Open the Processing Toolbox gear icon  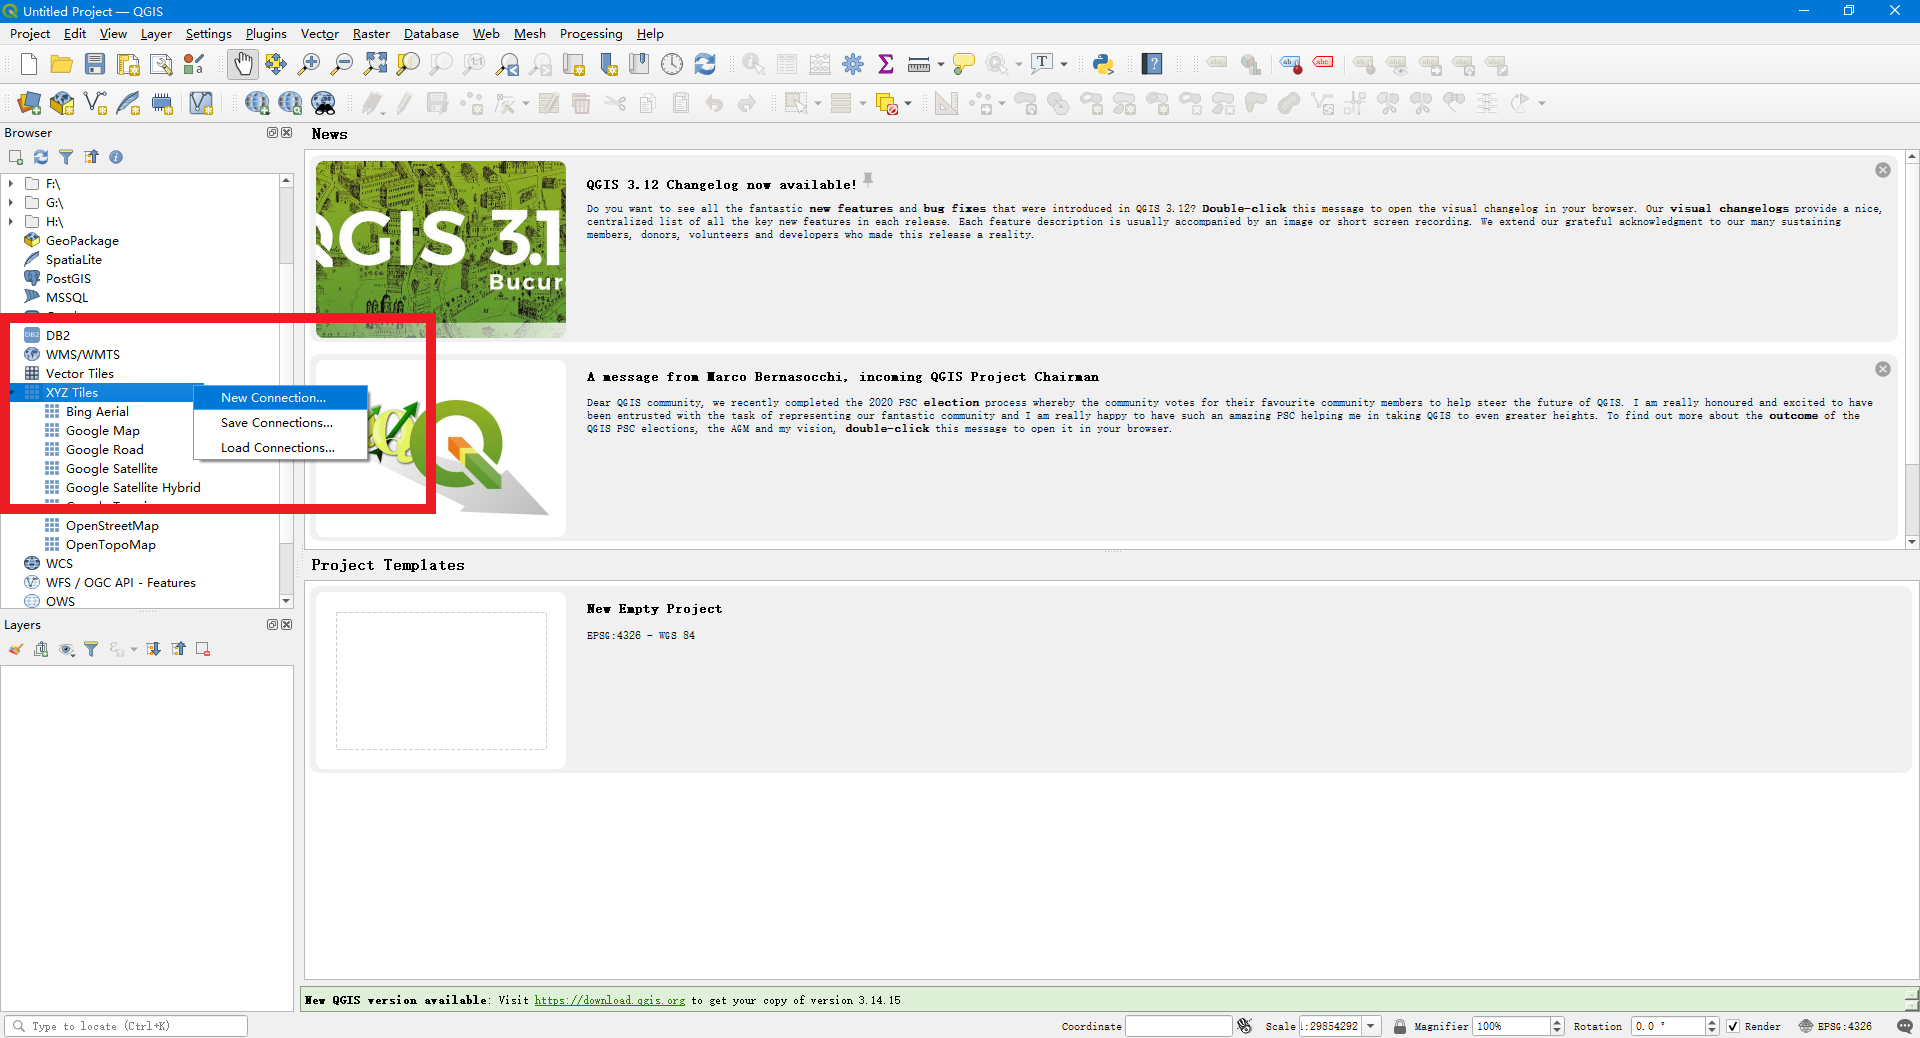(x=853, y=65)
